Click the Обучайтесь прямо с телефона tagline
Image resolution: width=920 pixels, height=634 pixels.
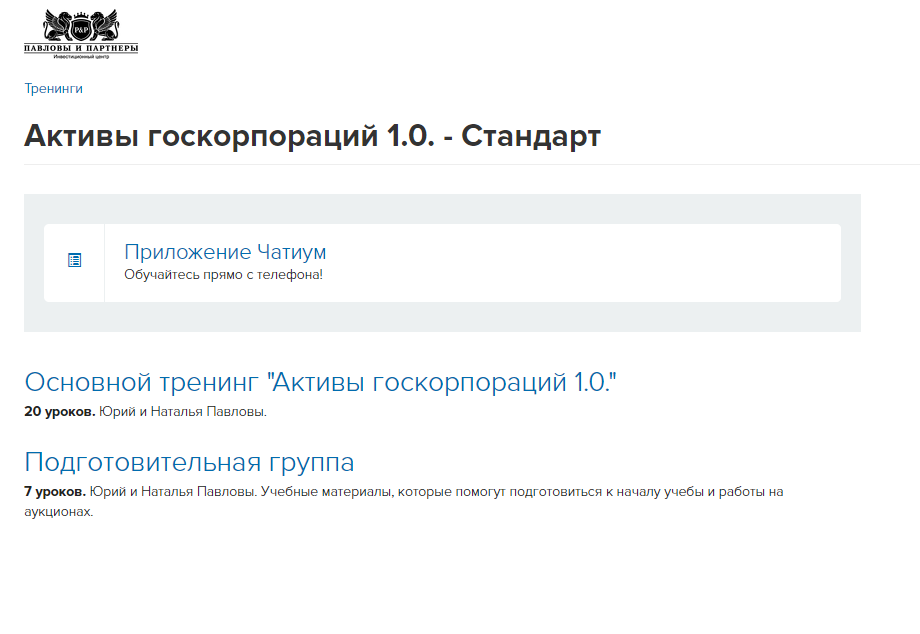(x=223, y=274)
